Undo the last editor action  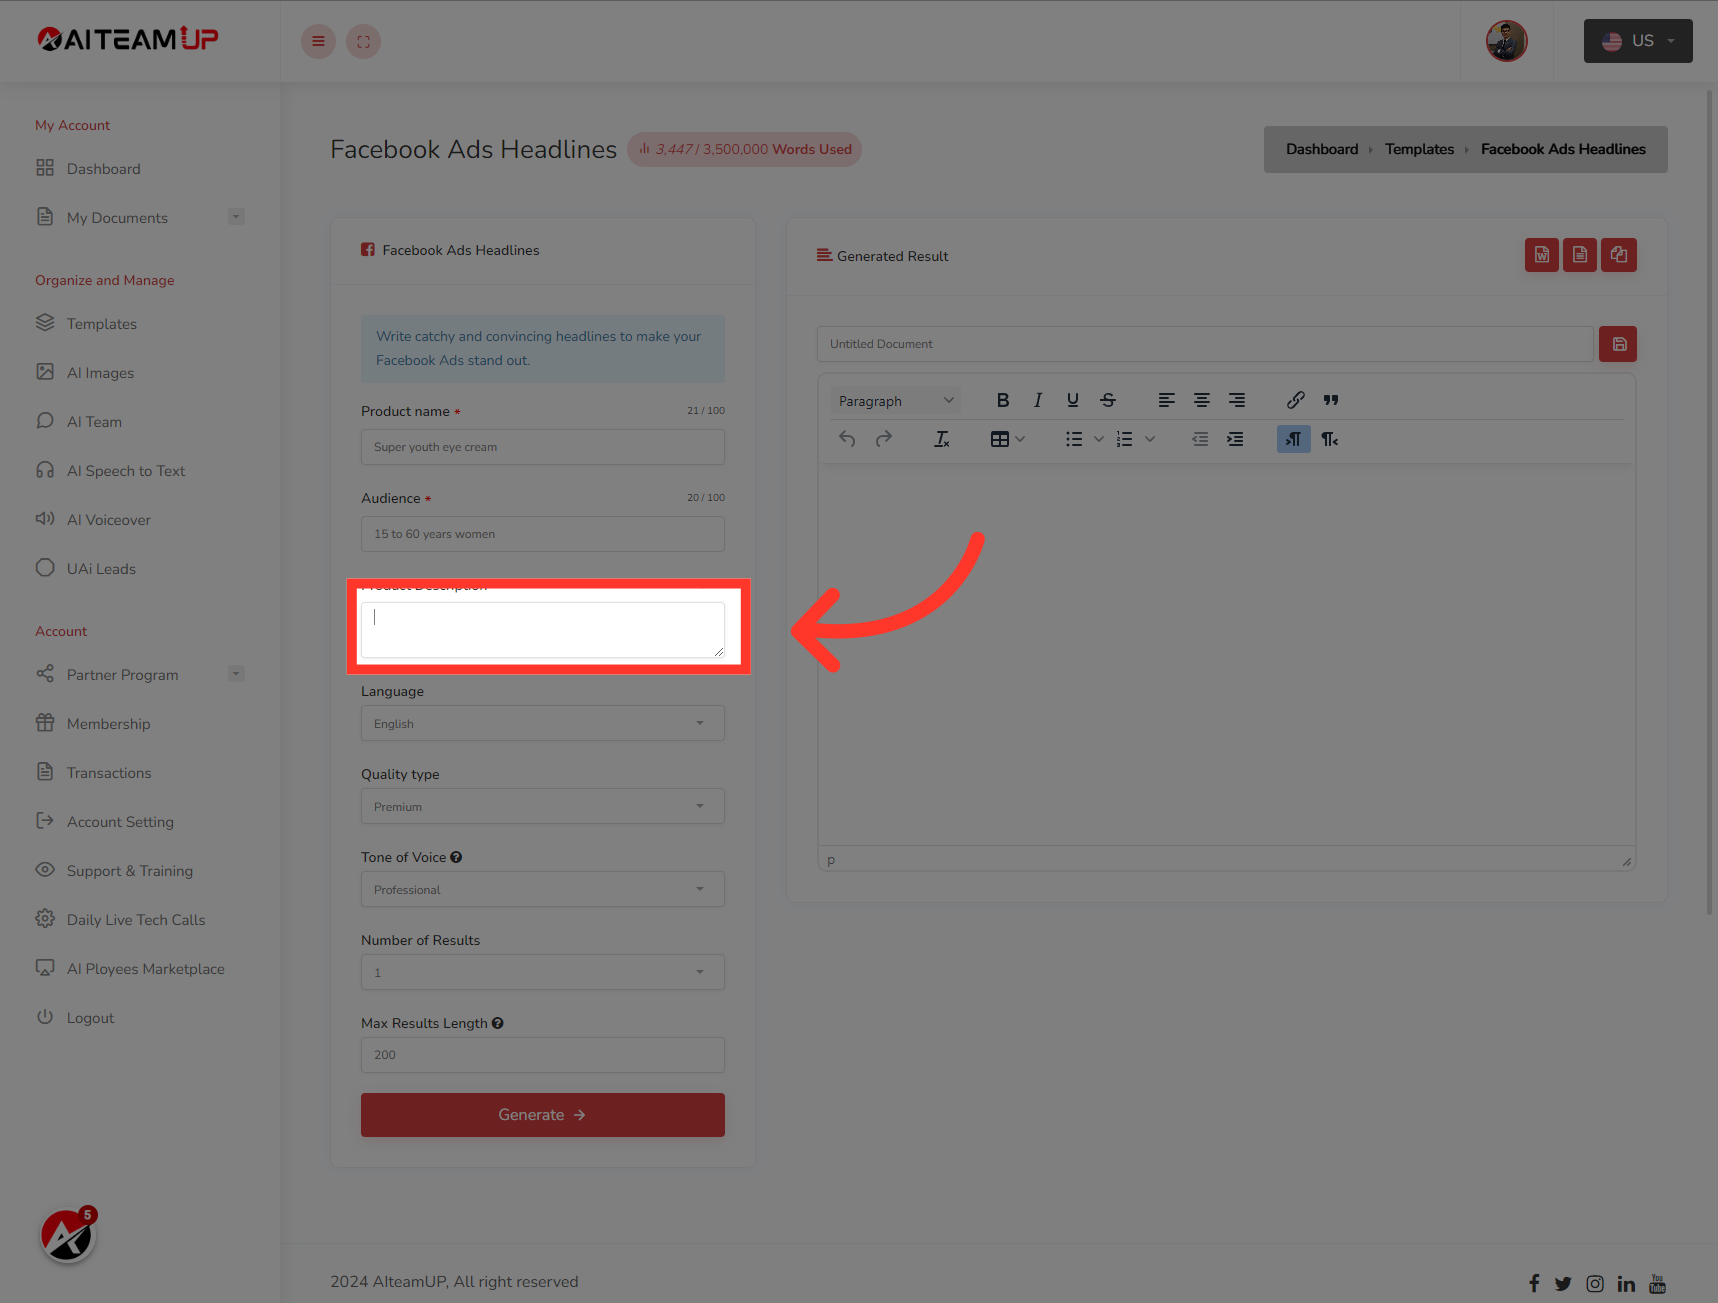(x=847, y=438)
